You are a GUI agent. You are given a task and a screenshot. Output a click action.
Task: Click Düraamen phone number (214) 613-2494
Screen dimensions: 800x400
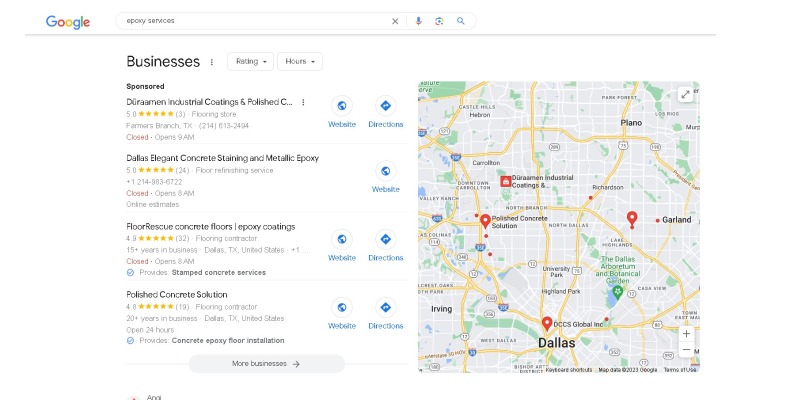click(223, 126)
